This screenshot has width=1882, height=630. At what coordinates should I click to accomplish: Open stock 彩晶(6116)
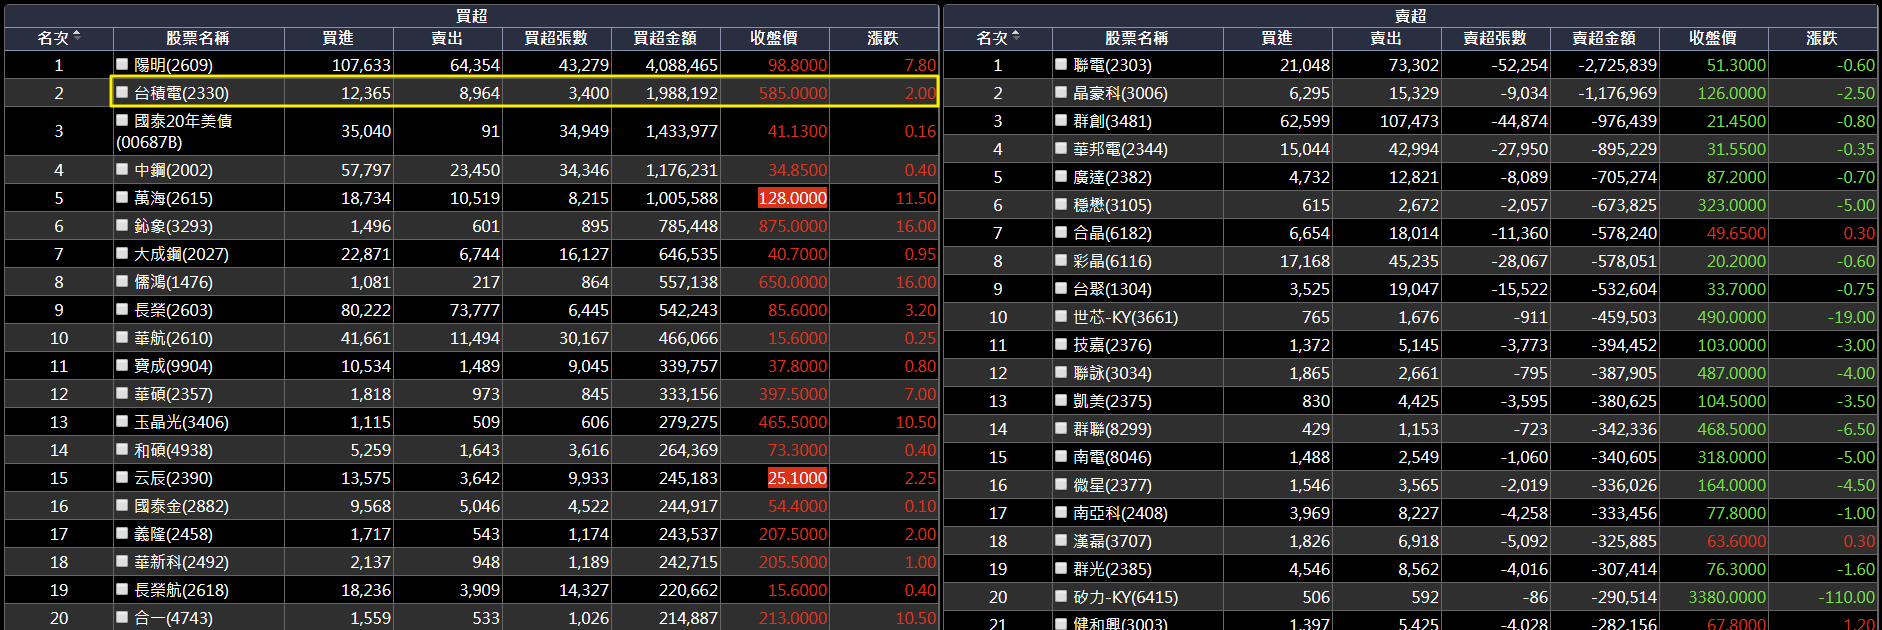coord(1113,261)
